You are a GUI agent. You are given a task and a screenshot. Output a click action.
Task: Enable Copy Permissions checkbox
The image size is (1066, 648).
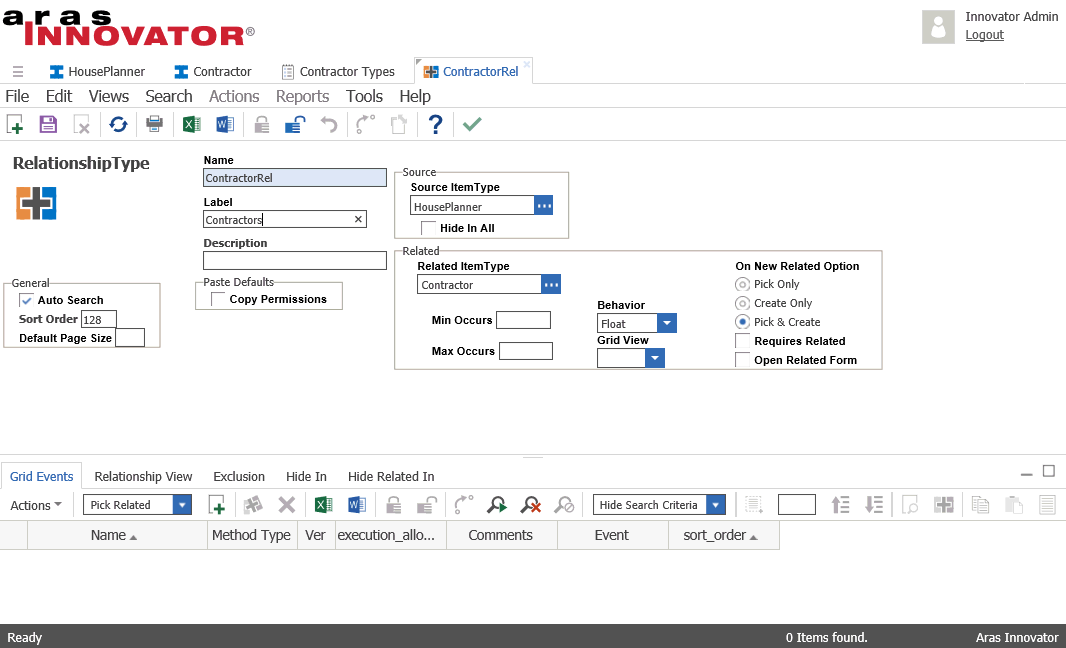coord(218,299)
